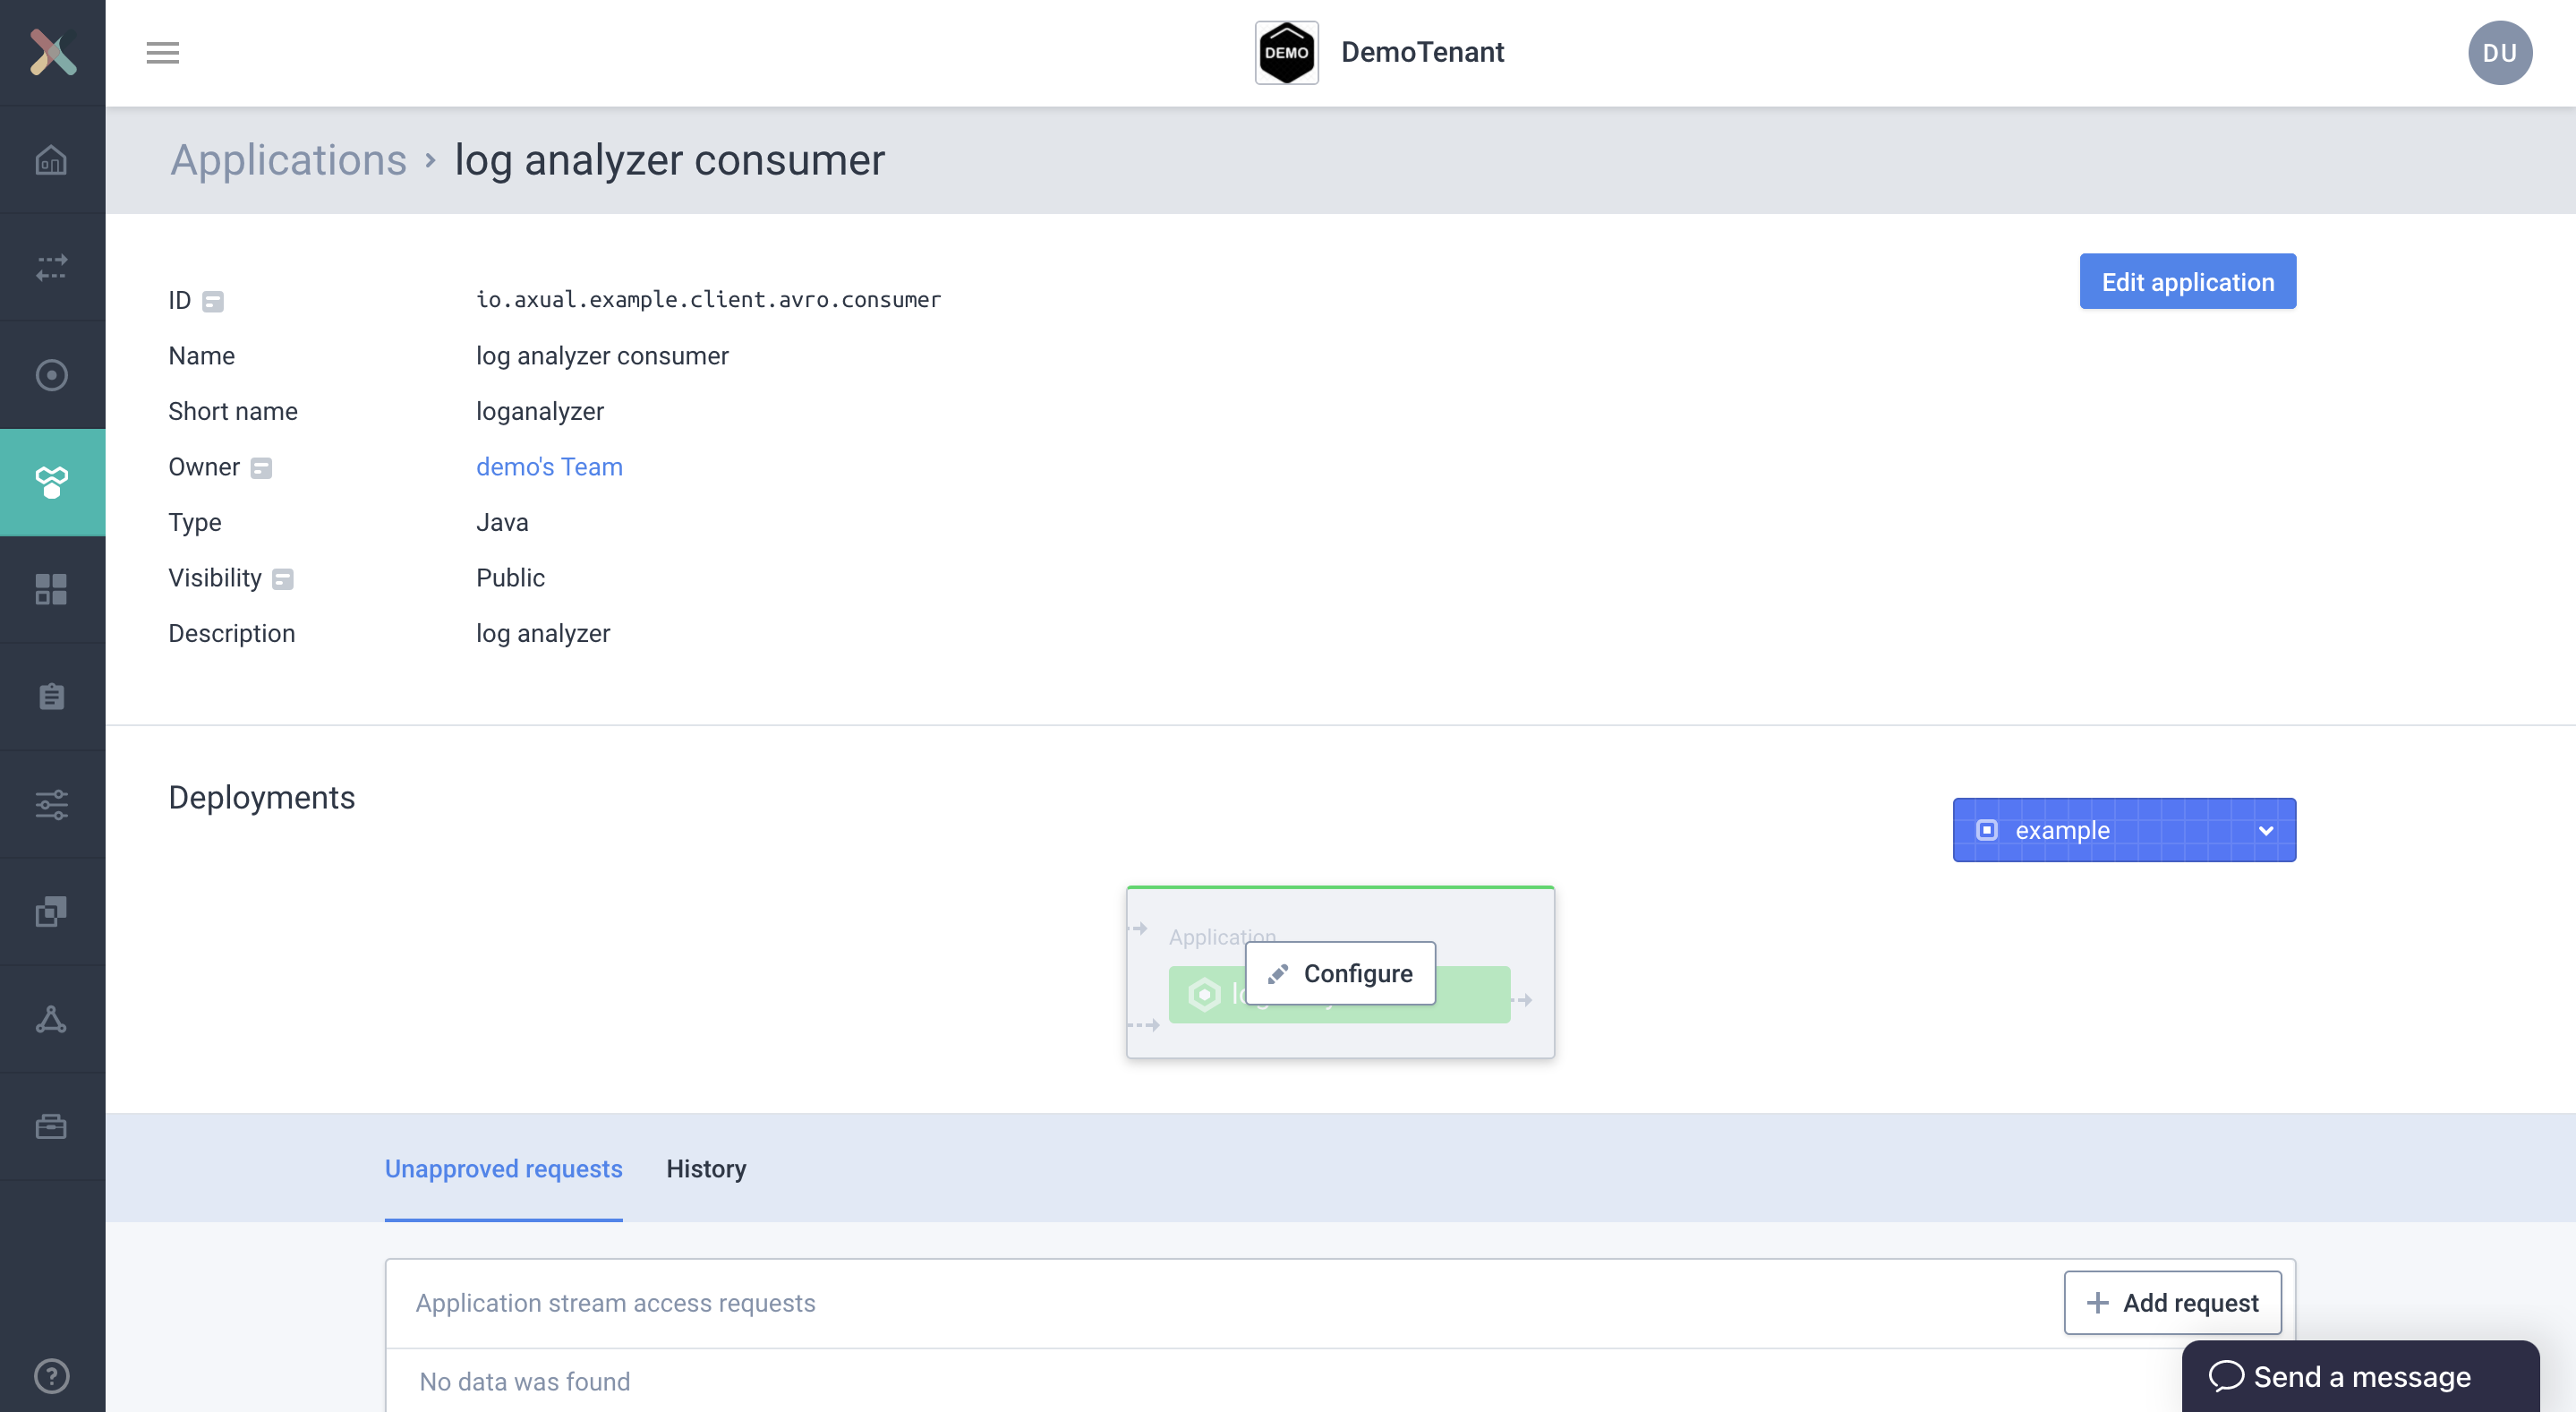Click the help question mark icon
The image size is (2576, 1412).
coord(50,1375)
